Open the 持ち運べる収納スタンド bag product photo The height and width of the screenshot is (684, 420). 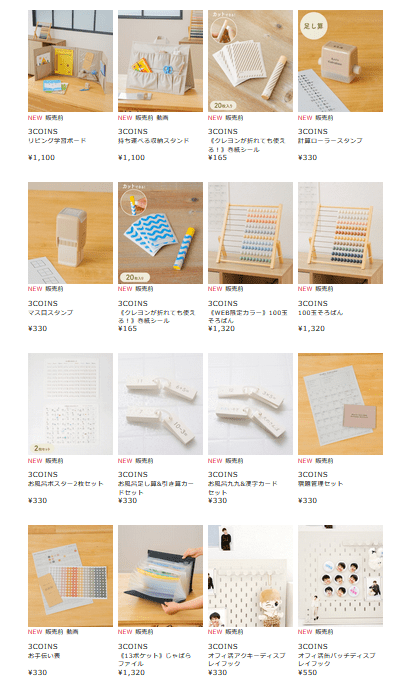[160, 61]
